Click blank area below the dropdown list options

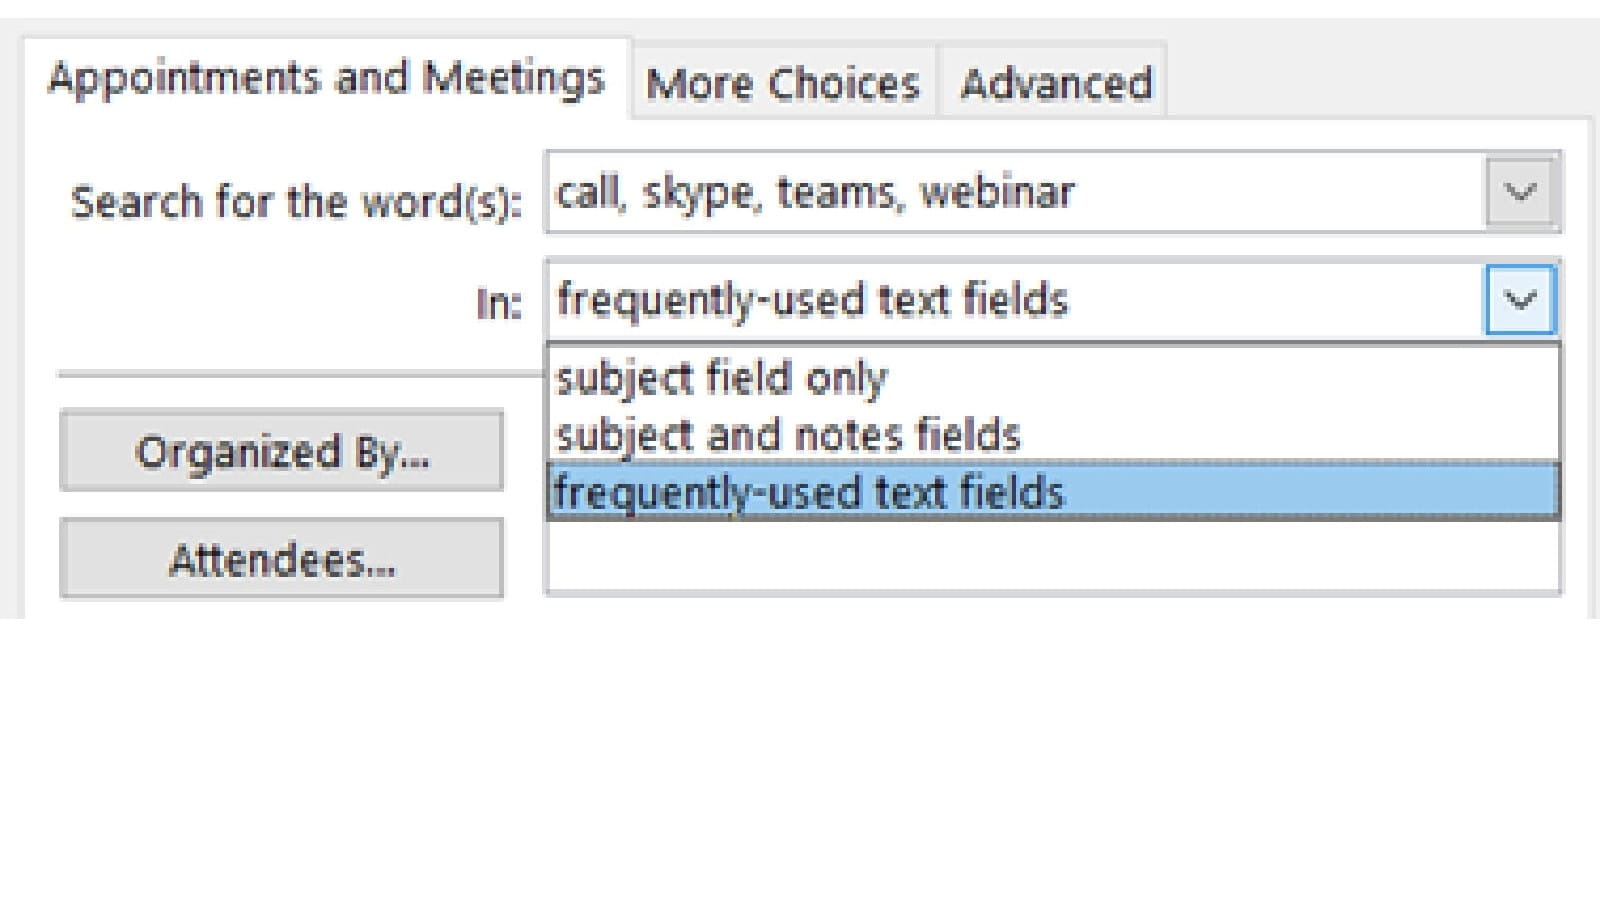[x=1052, y=556]
